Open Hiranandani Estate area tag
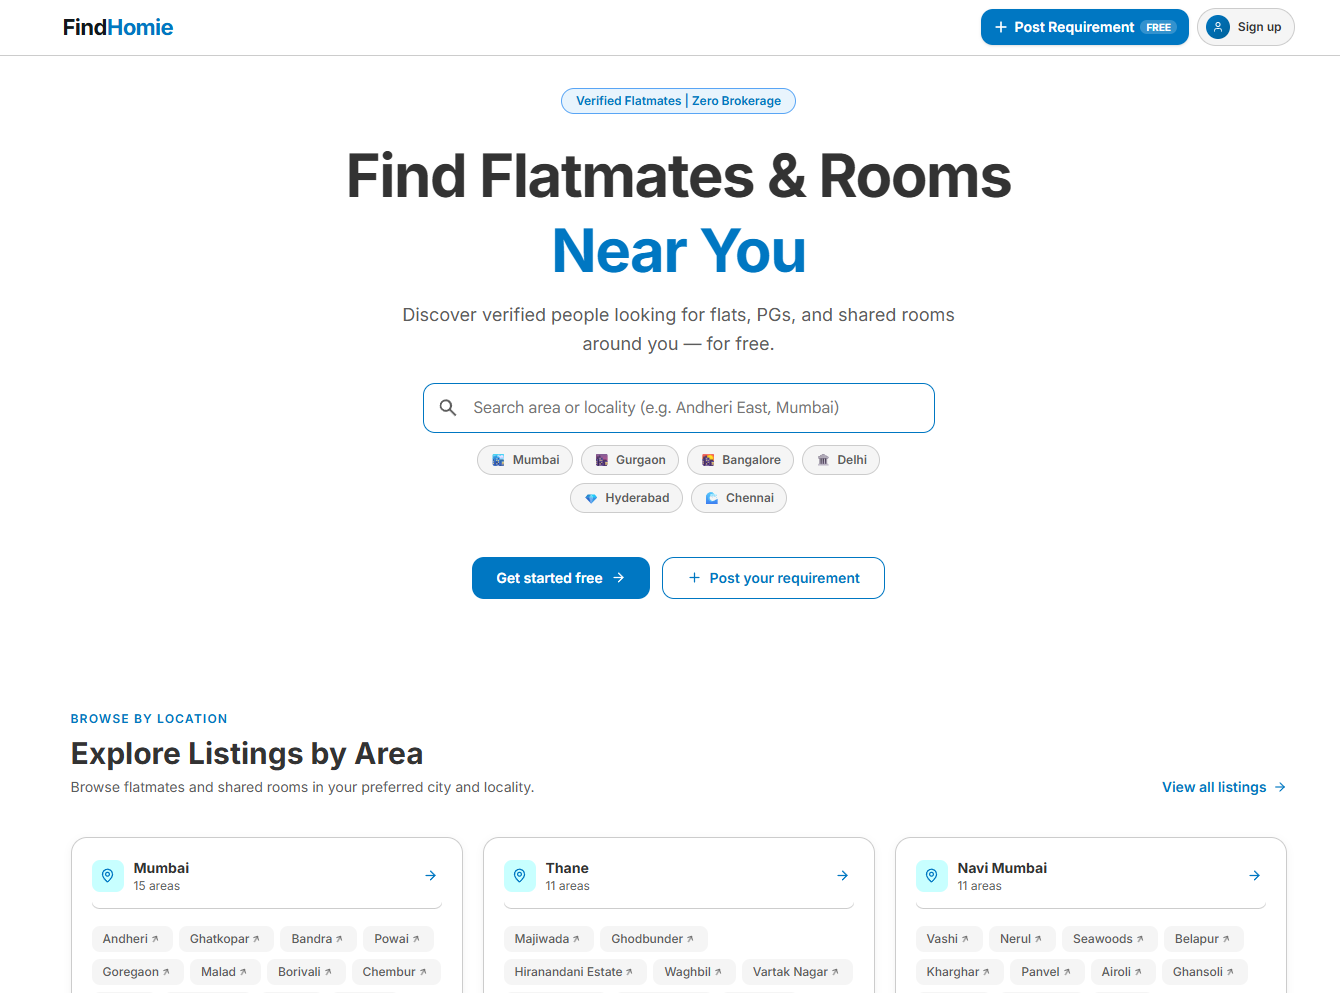 [x=574, y=972]
